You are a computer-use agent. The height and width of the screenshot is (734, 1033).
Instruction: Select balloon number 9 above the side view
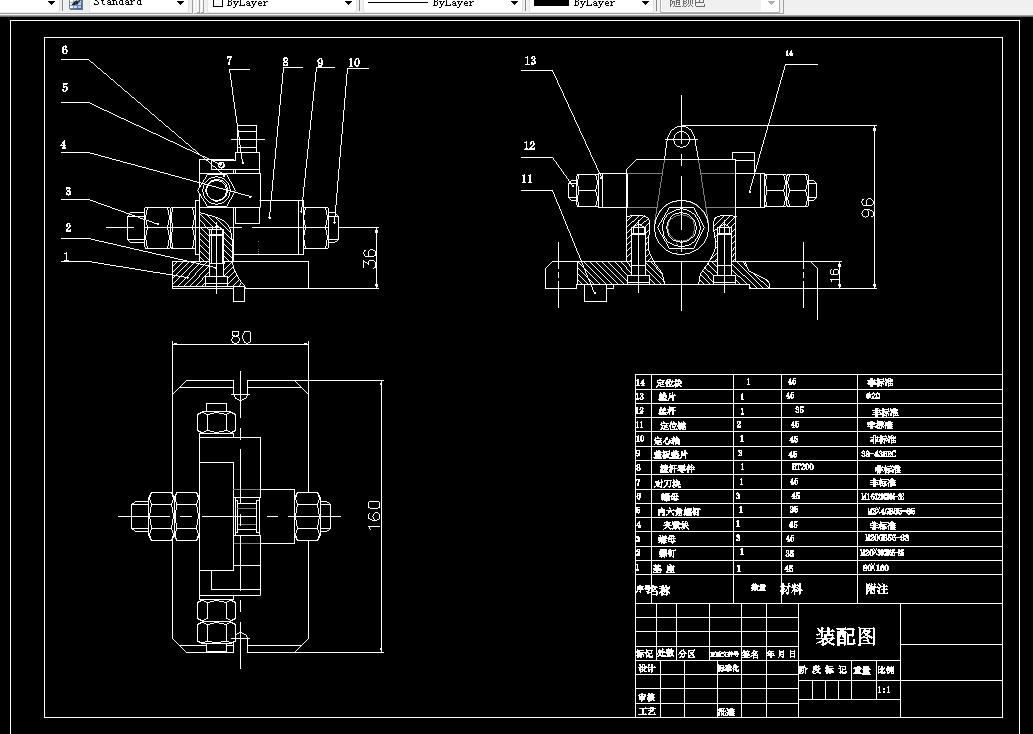(320, 63)
